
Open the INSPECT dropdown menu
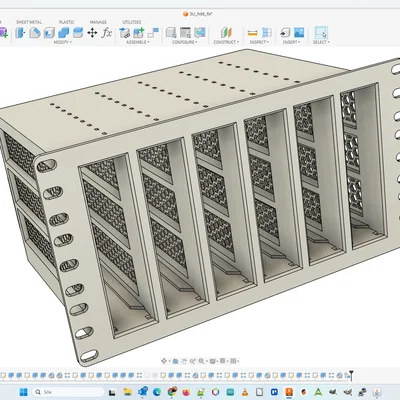259,42
